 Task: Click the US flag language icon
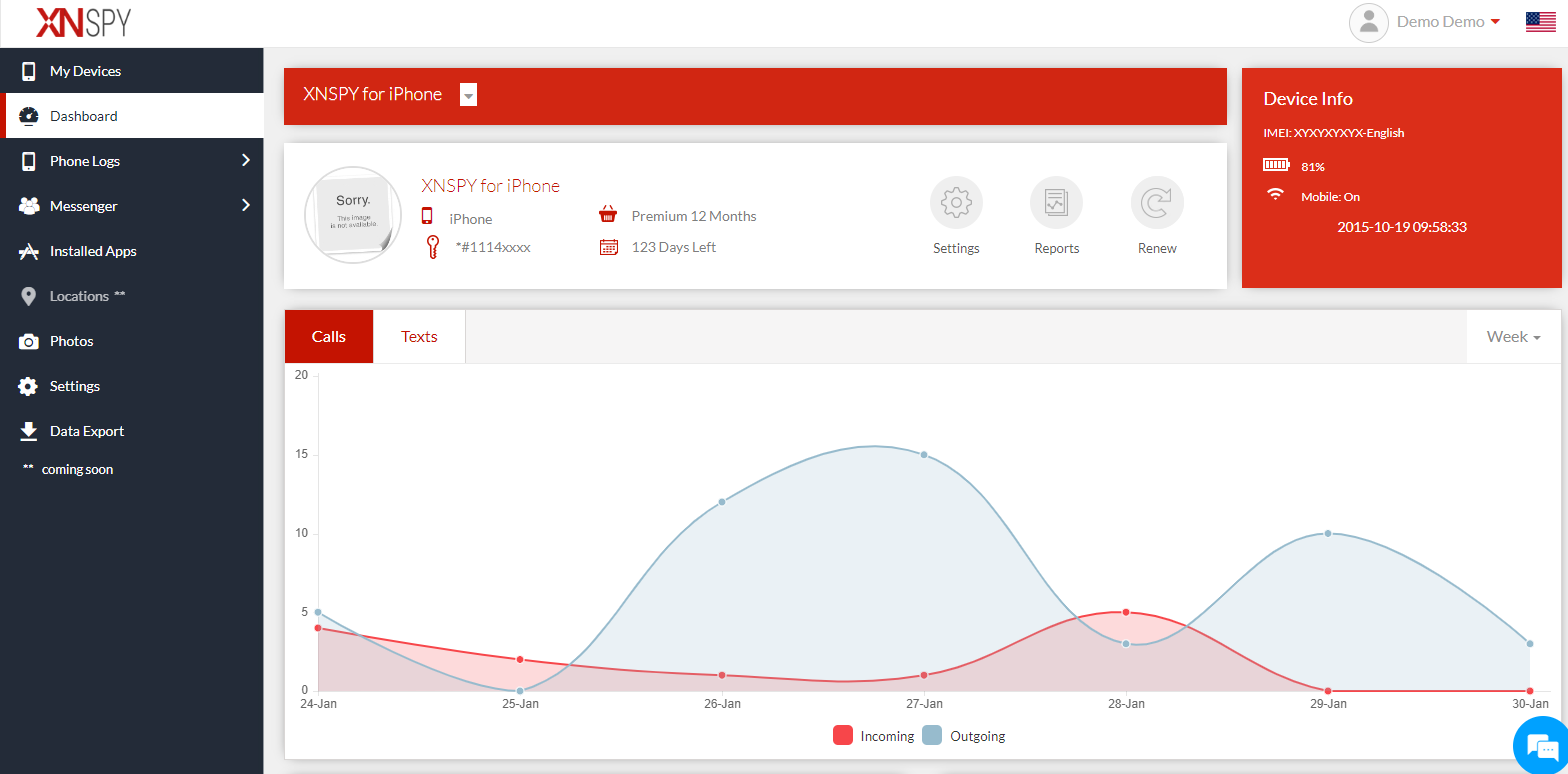pyautogui.click(x=1540, y=22)
